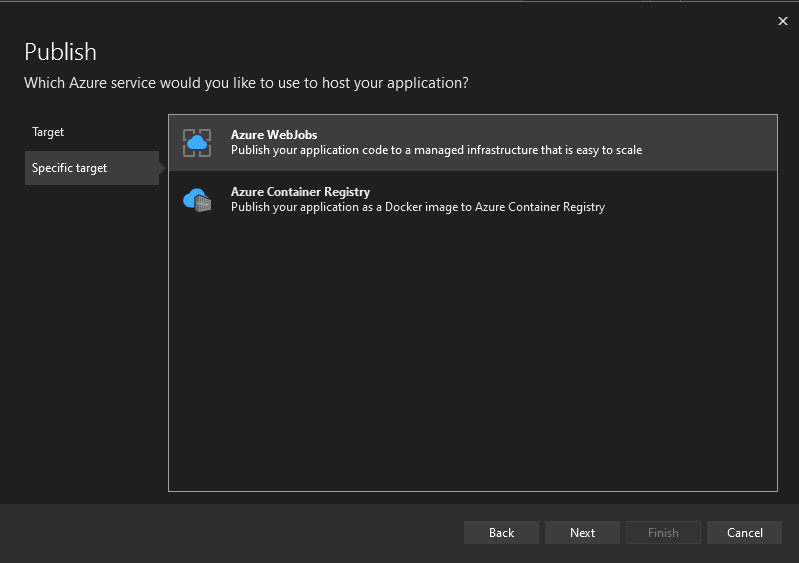This screenshot has height=563, width=799.
Task: Open the Specific target step
Action: (92, 168)
